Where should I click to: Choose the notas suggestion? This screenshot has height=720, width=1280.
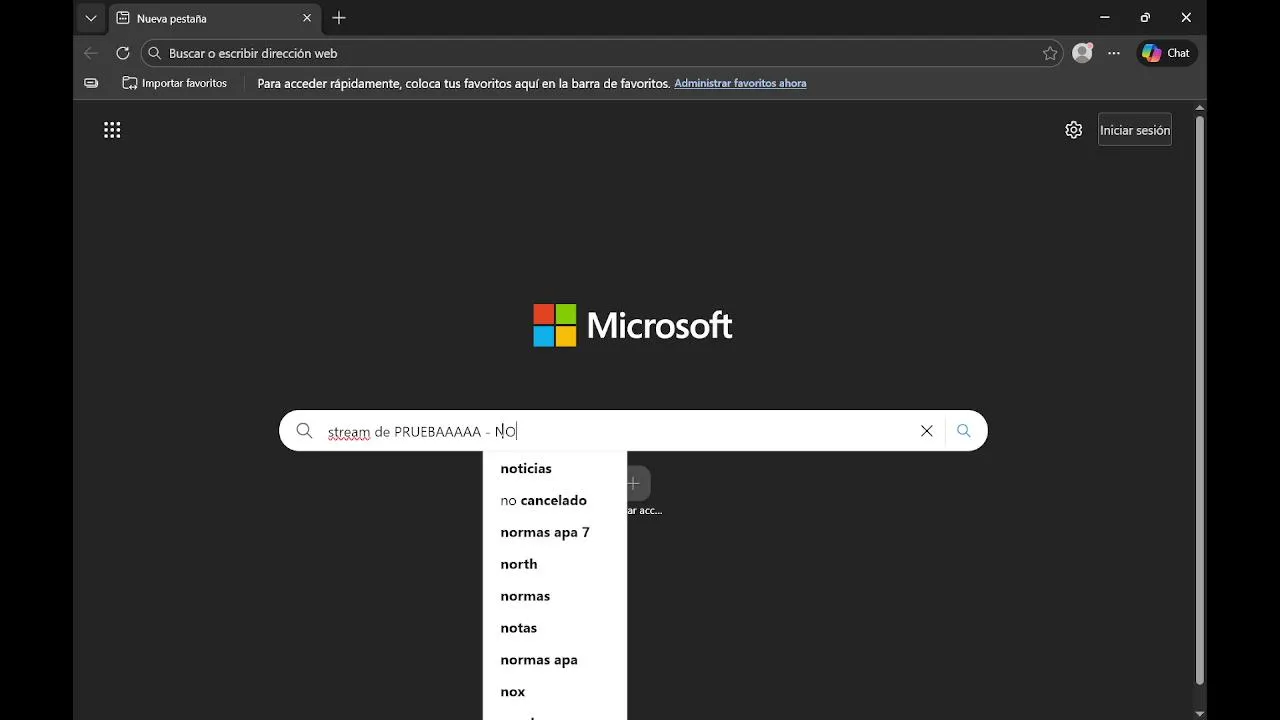coord(555,628)
